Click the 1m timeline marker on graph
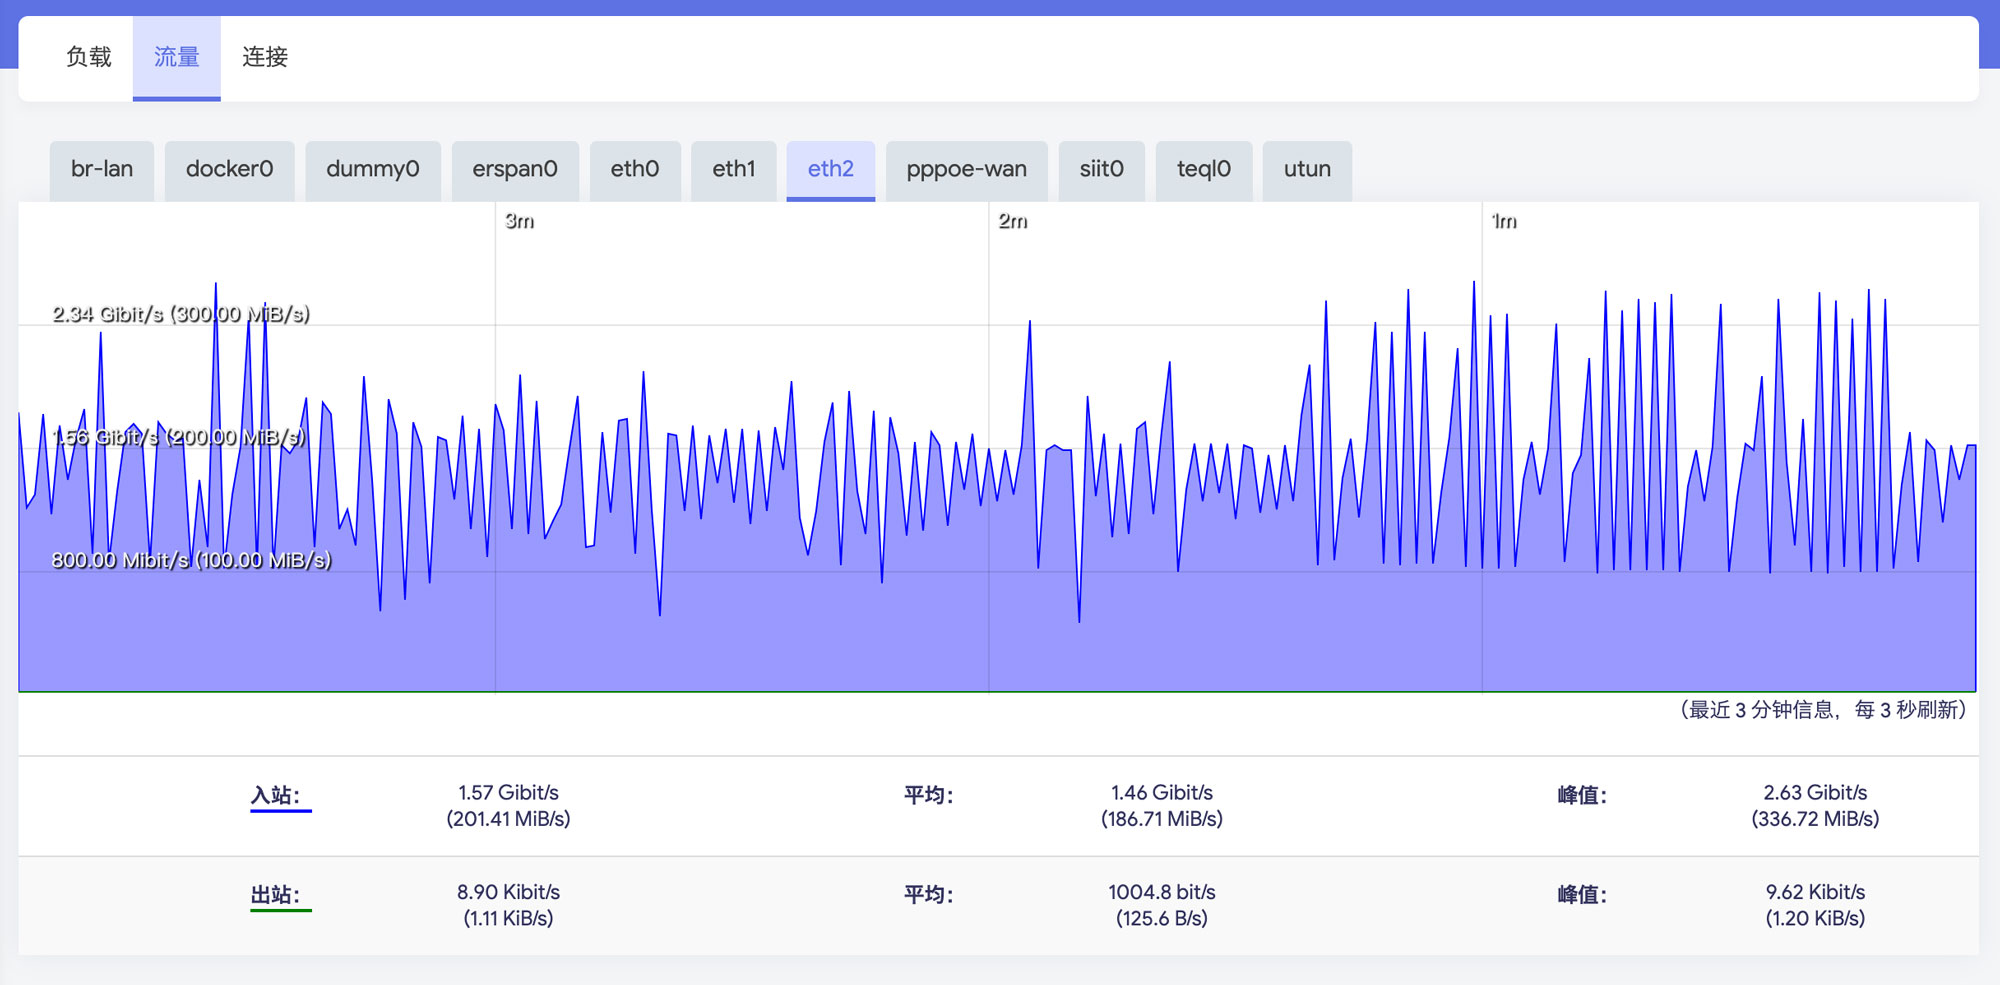The image size is (2000, 985). [1504, 221]
